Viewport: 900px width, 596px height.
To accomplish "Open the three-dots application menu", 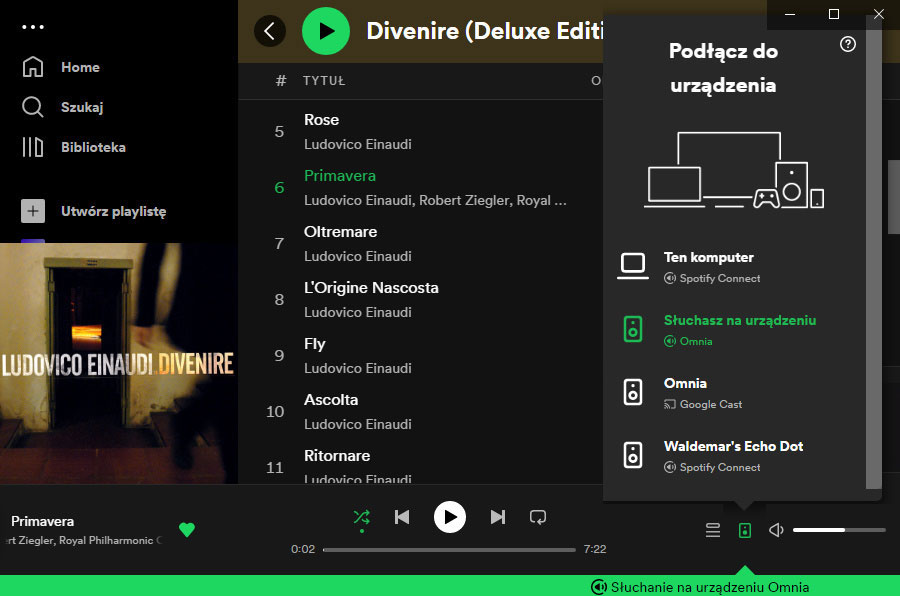I will point(33,27).
